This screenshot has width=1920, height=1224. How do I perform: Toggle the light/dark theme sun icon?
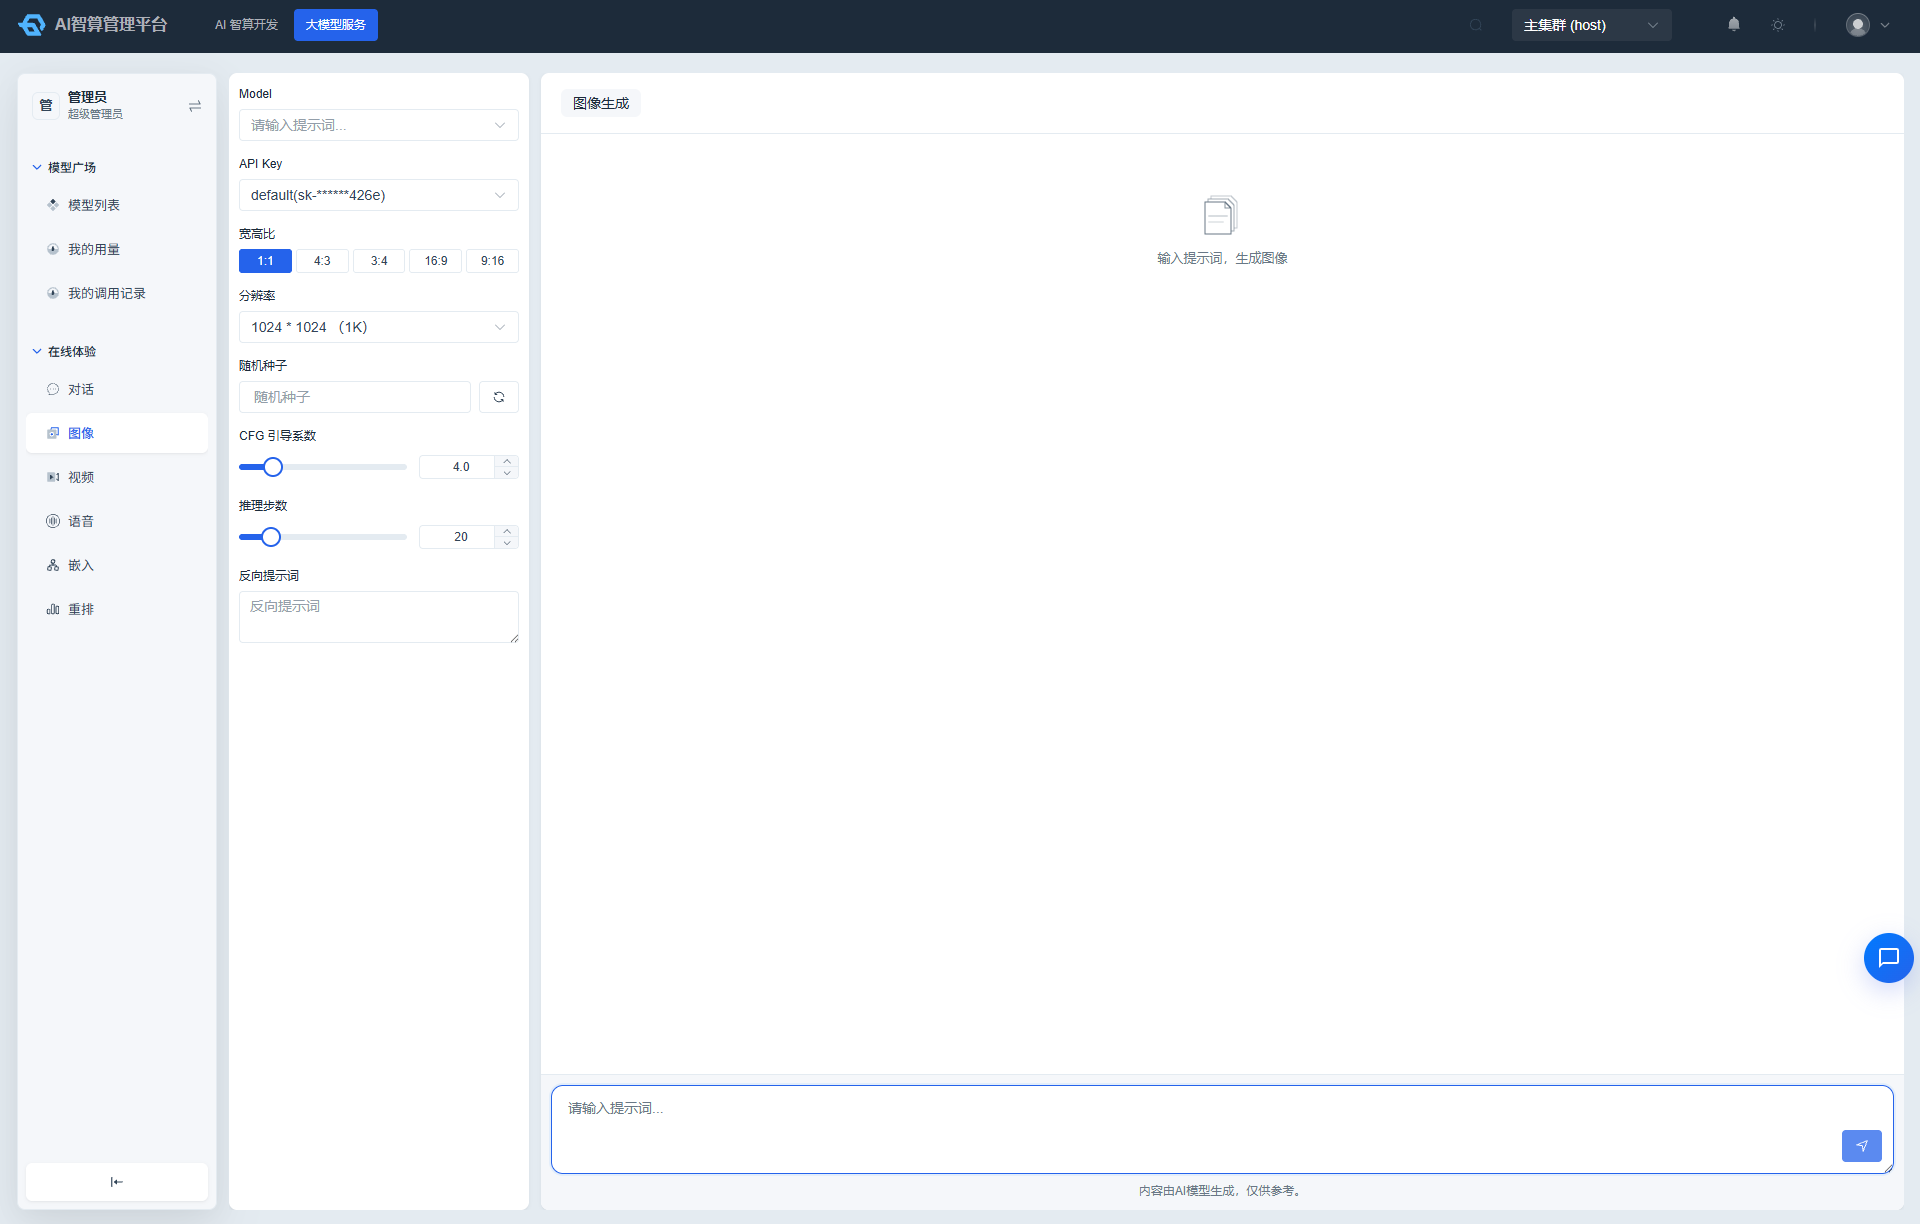[1778, 25]
